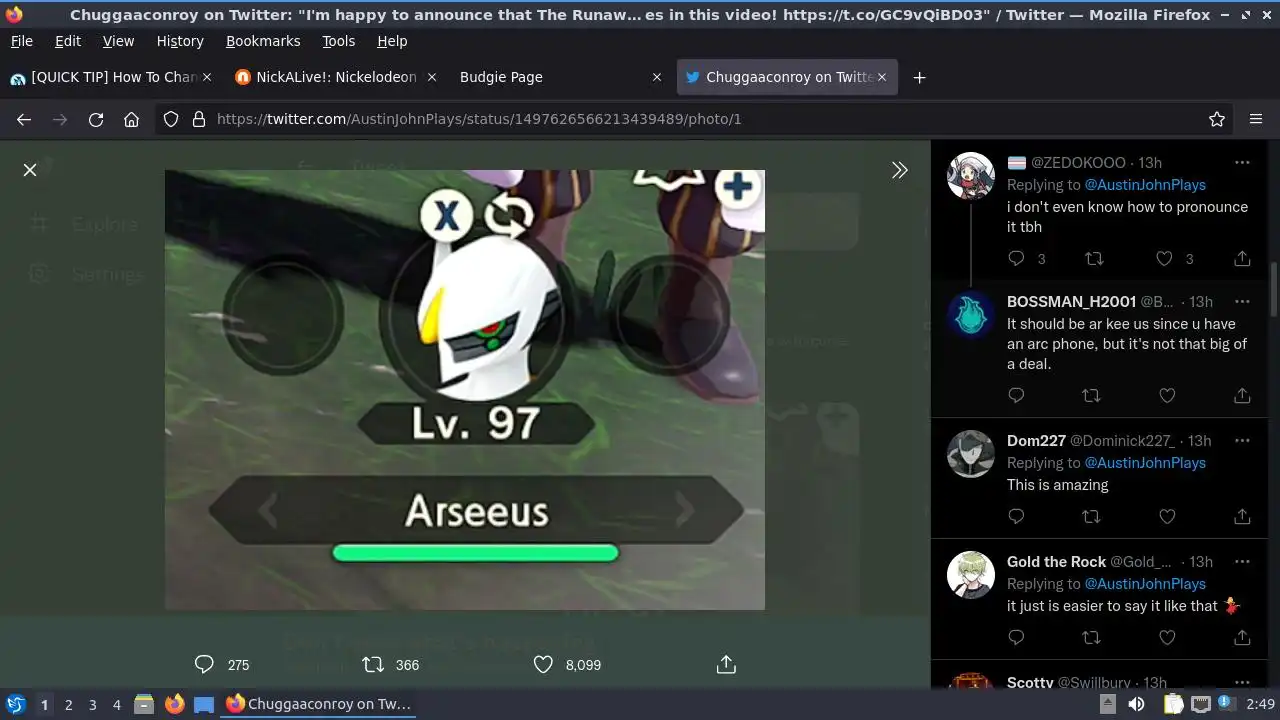Reply to Dom227's comment
The height and width of the screenshot is (720, 1280).
1016,516
